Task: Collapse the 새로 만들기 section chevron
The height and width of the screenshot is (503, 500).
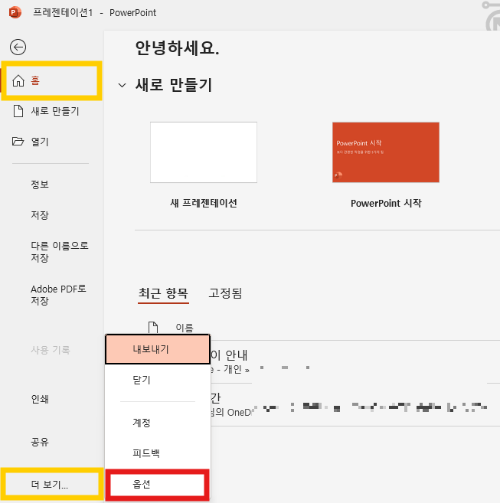Action: tap(122, 85)
